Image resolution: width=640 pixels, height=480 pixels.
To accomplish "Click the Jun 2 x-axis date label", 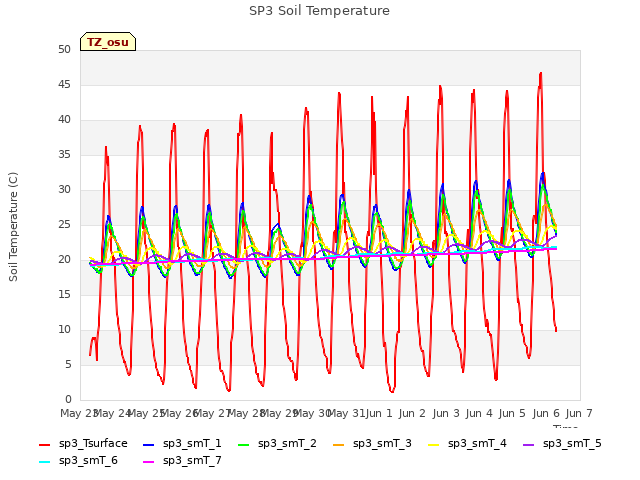I will 412,413.
